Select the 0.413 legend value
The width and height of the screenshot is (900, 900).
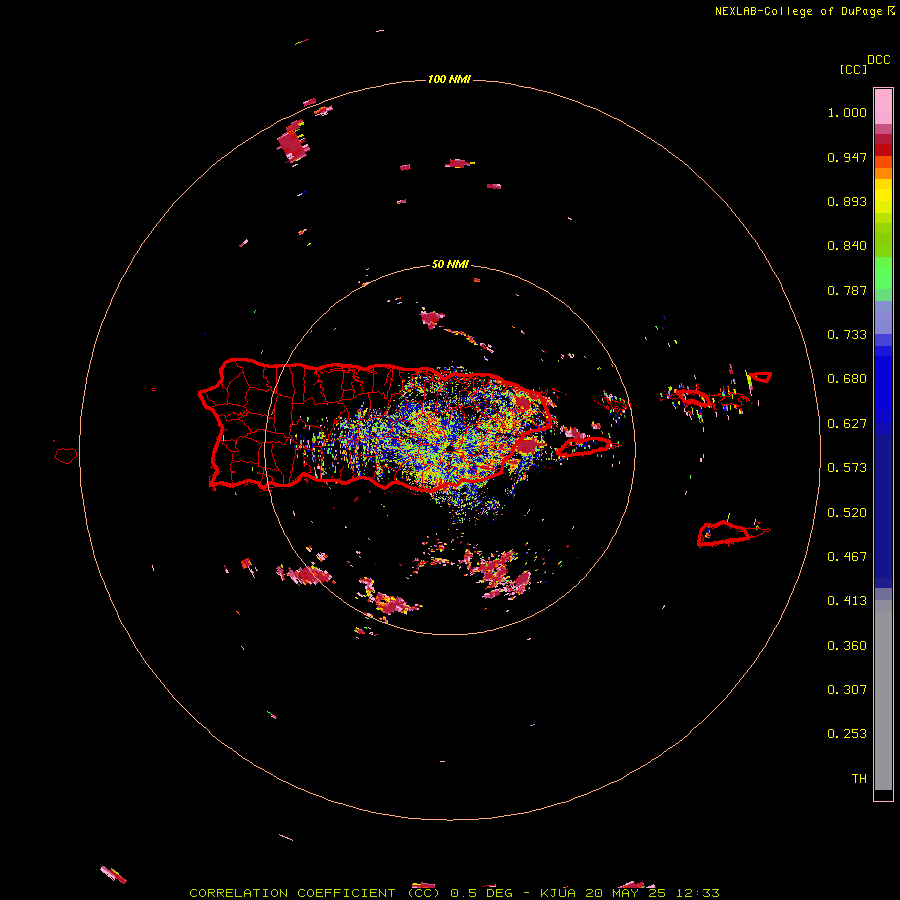pyautogui.click(x=847, y=601)
